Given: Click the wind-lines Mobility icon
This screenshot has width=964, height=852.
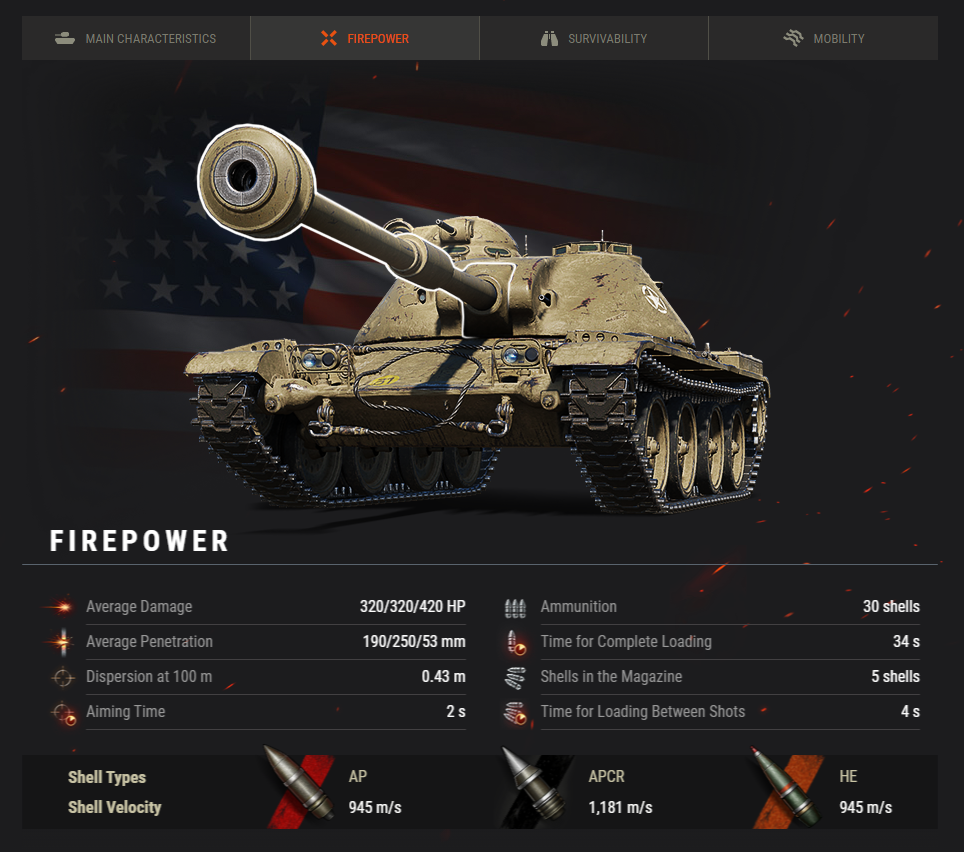Looking at the screenshot, I should (793, 38).
